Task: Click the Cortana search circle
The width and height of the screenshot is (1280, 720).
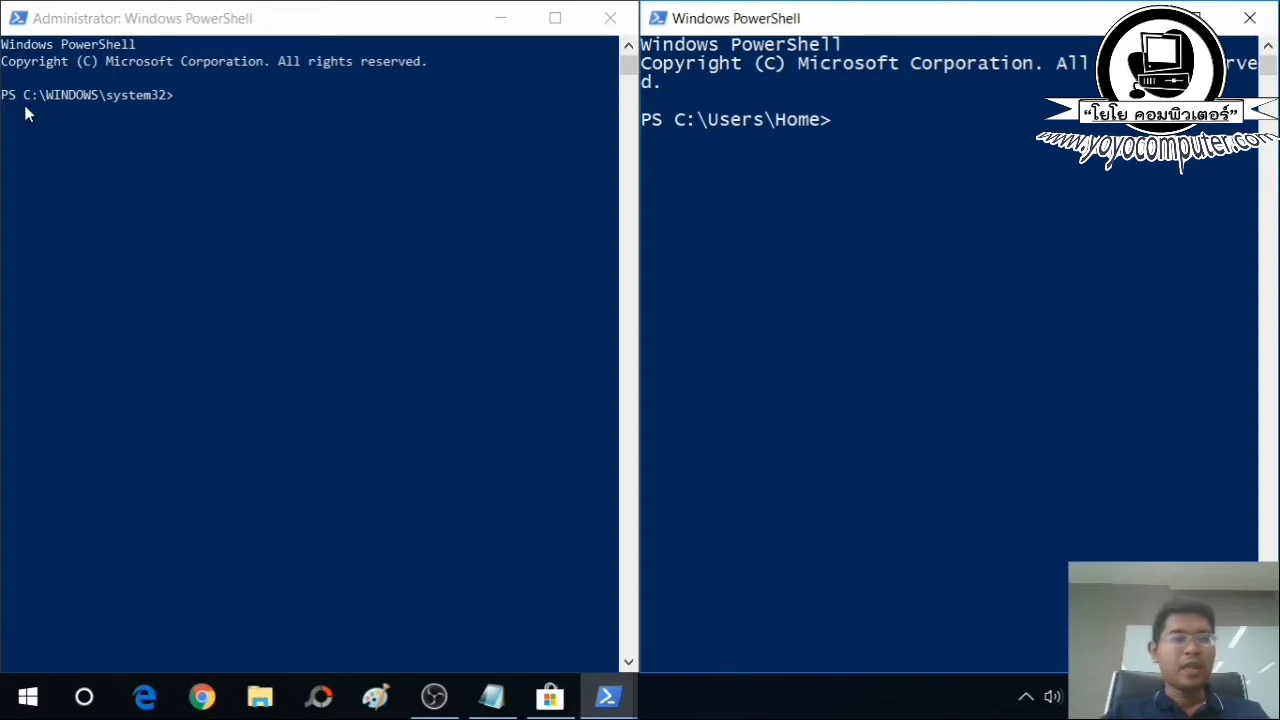Action: click(x=84, y=697)
